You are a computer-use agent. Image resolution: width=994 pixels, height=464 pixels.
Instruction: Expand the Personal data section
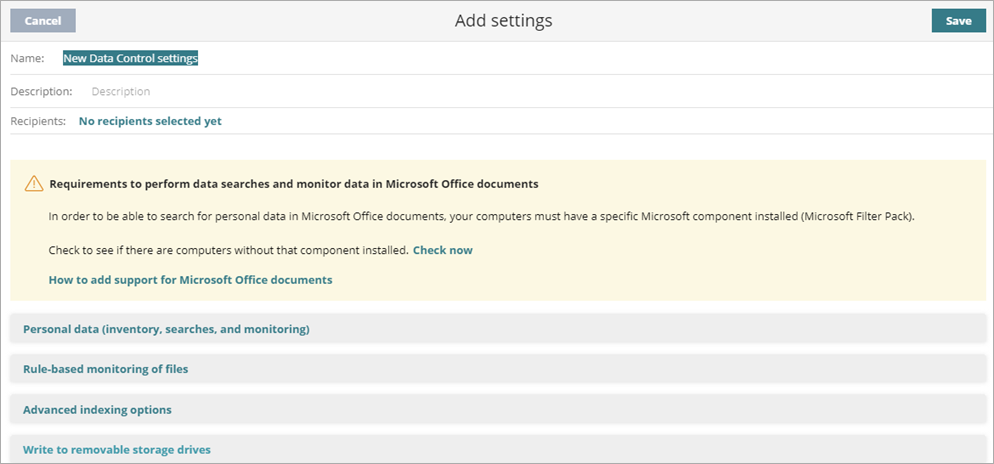166,329
